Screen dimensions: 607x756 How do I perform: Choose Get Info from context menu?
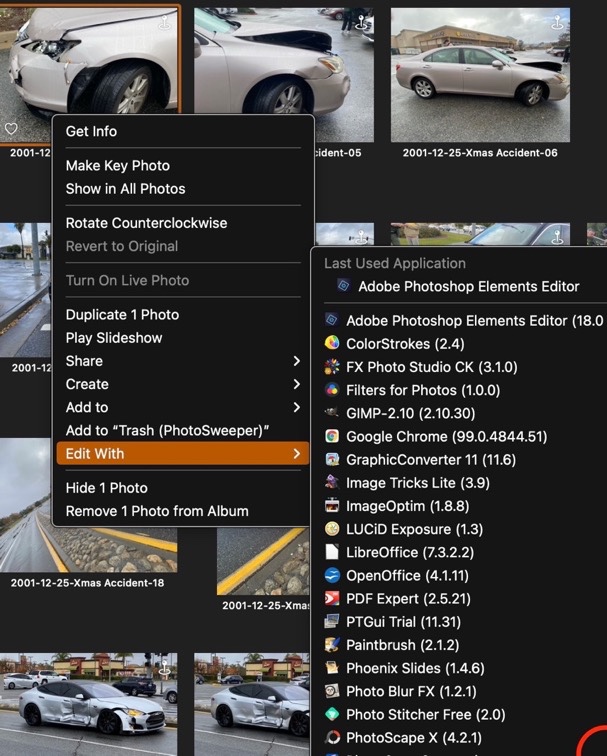(183, 131)
